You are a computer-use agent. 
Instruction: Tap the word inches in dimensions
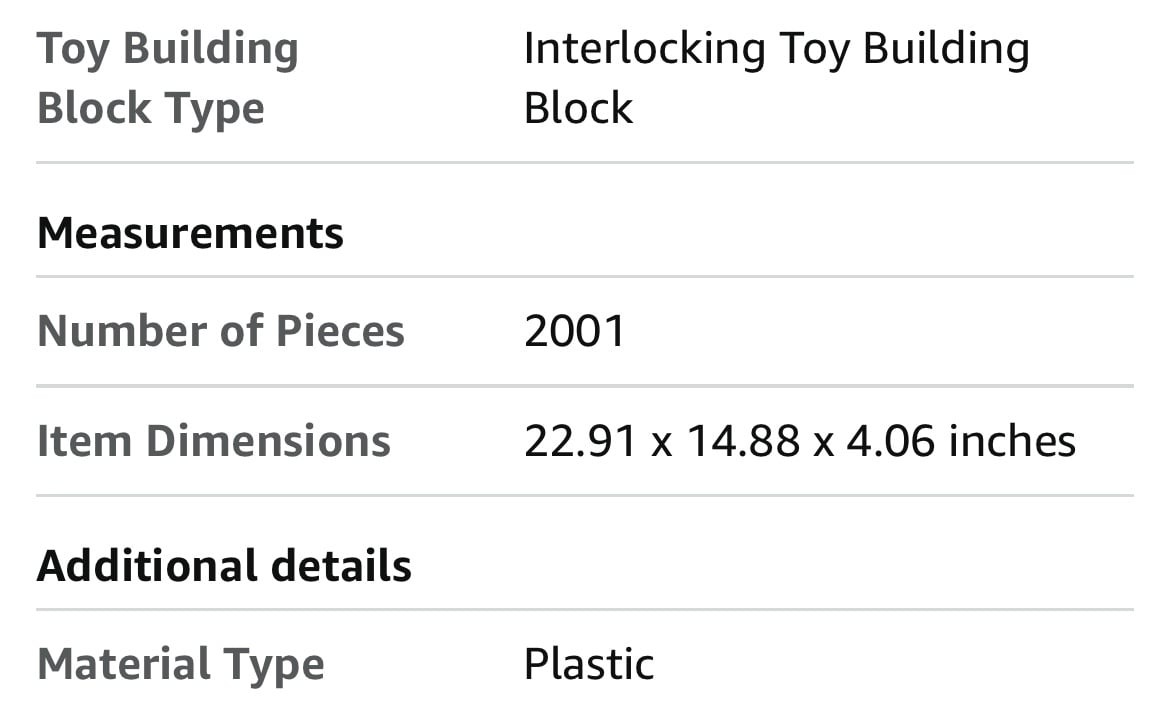1012,440
